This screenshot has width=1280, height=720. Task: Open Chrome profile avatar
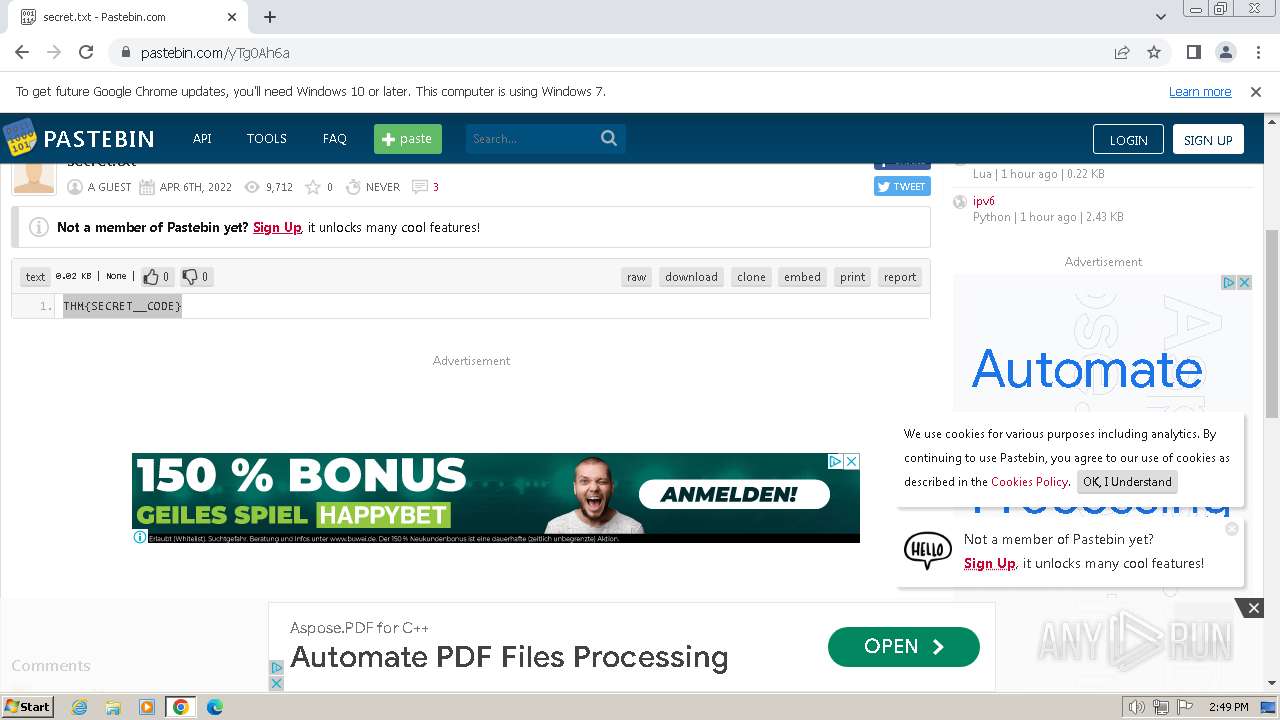pos(1226,52)
